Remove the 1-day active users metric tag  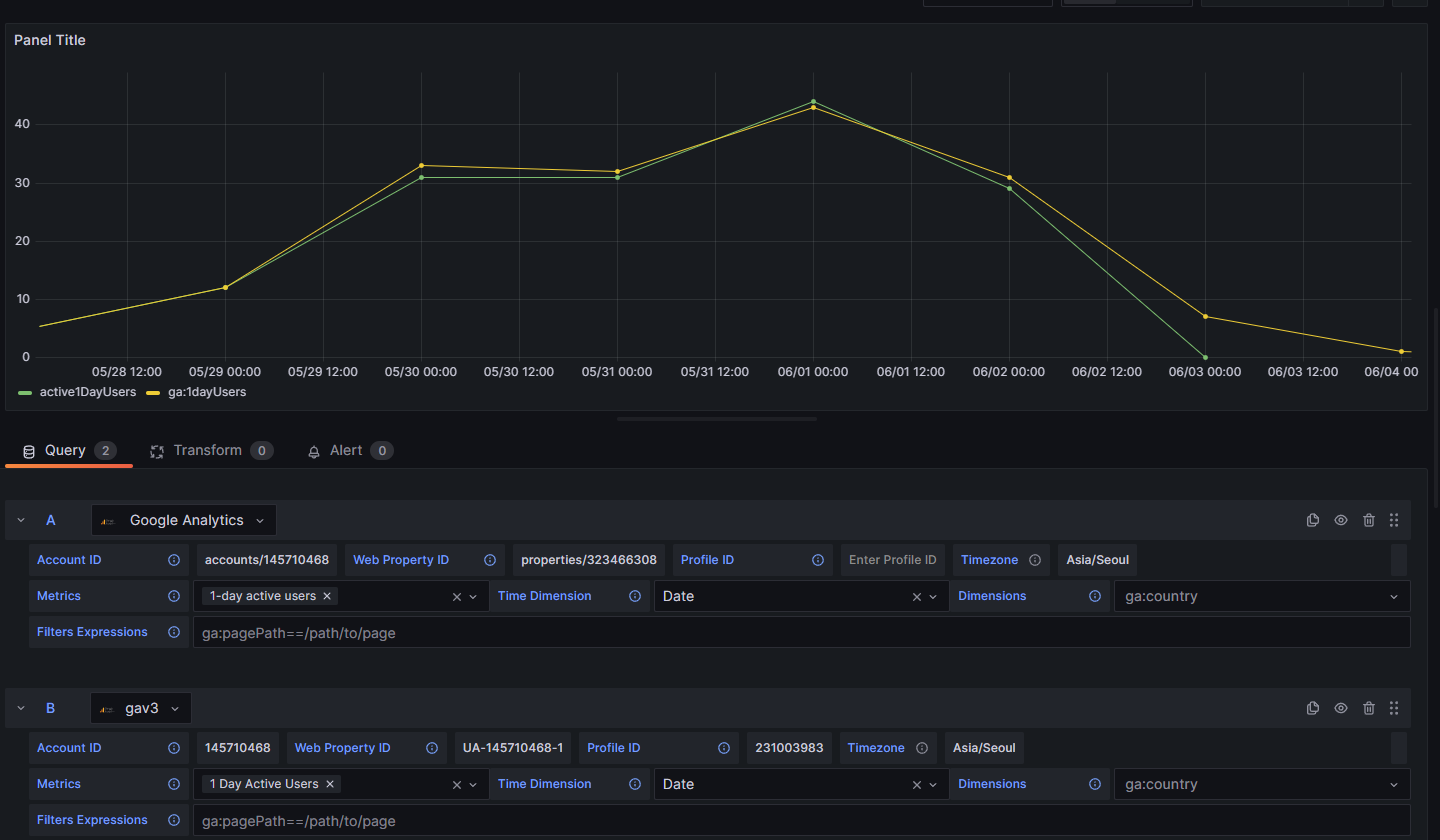click(327, 595)
